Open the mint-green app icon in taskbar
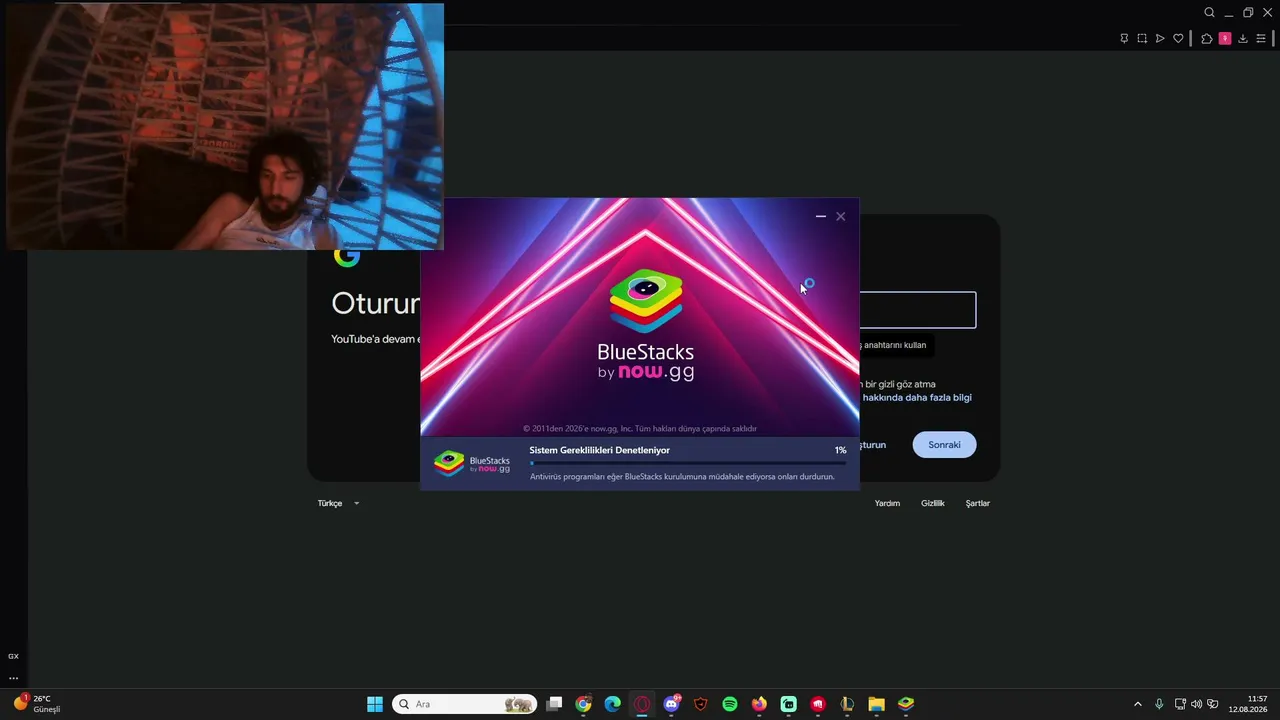 (788, 704)
